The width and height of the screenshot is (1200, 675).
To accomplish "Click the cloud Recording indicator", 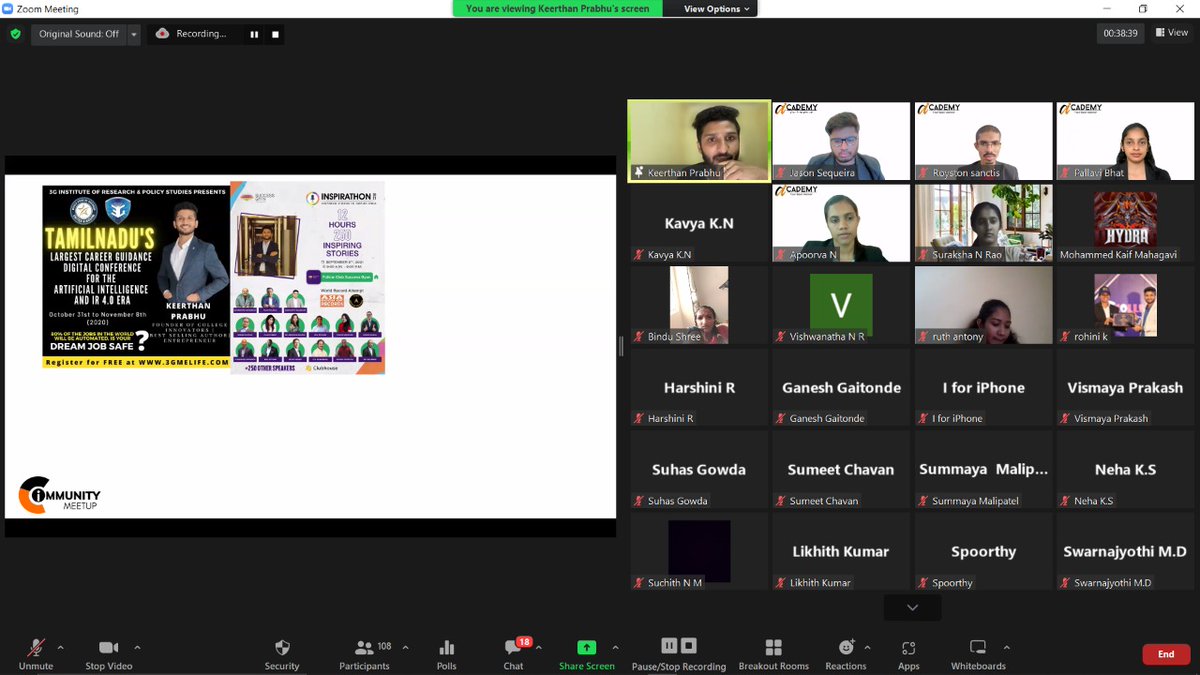I will point(191,33).
